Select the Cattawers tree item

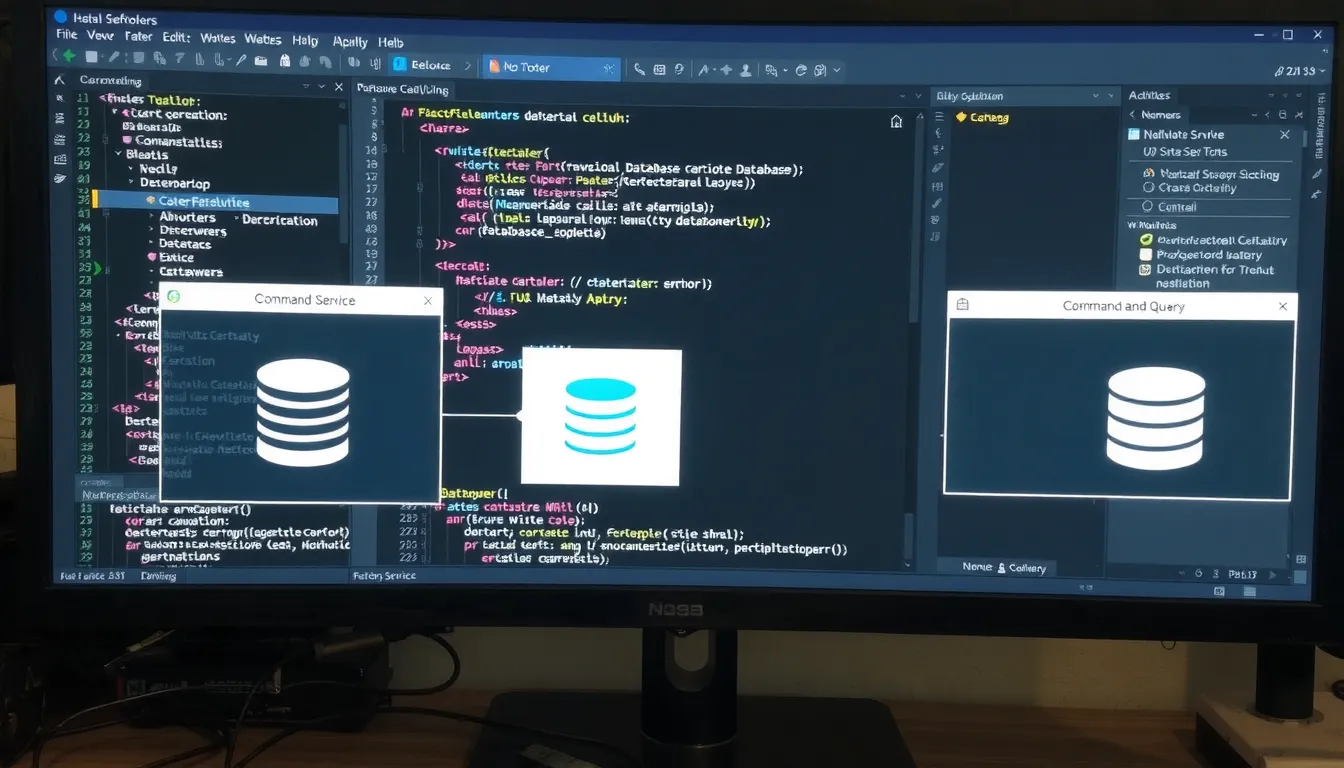click(191, 272)
